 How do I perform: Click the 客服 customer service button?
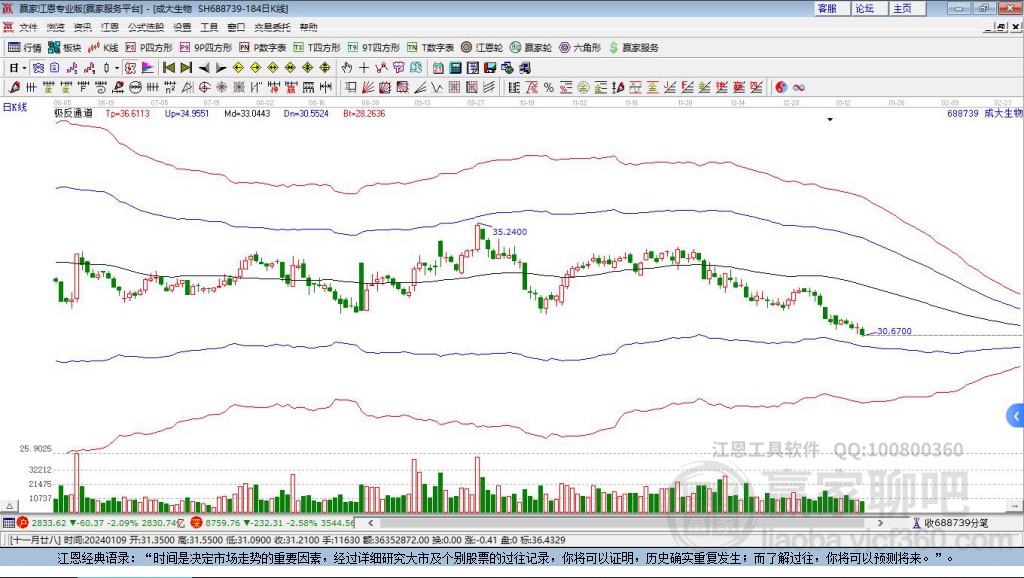(827, 8)
